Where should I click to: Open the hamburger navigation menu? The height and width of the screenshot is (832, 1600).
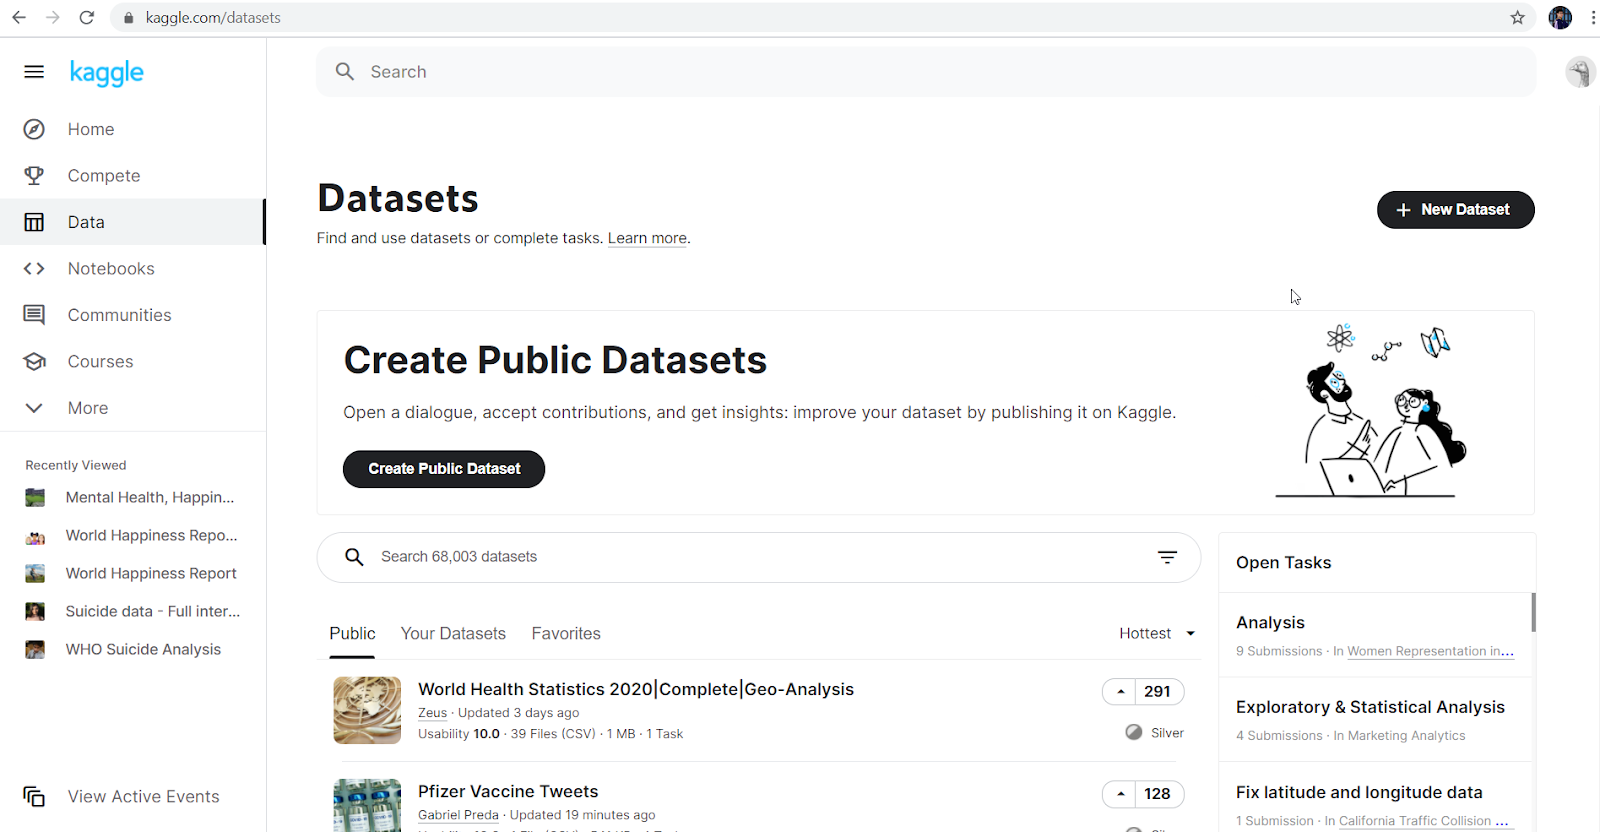coord(34,72)
